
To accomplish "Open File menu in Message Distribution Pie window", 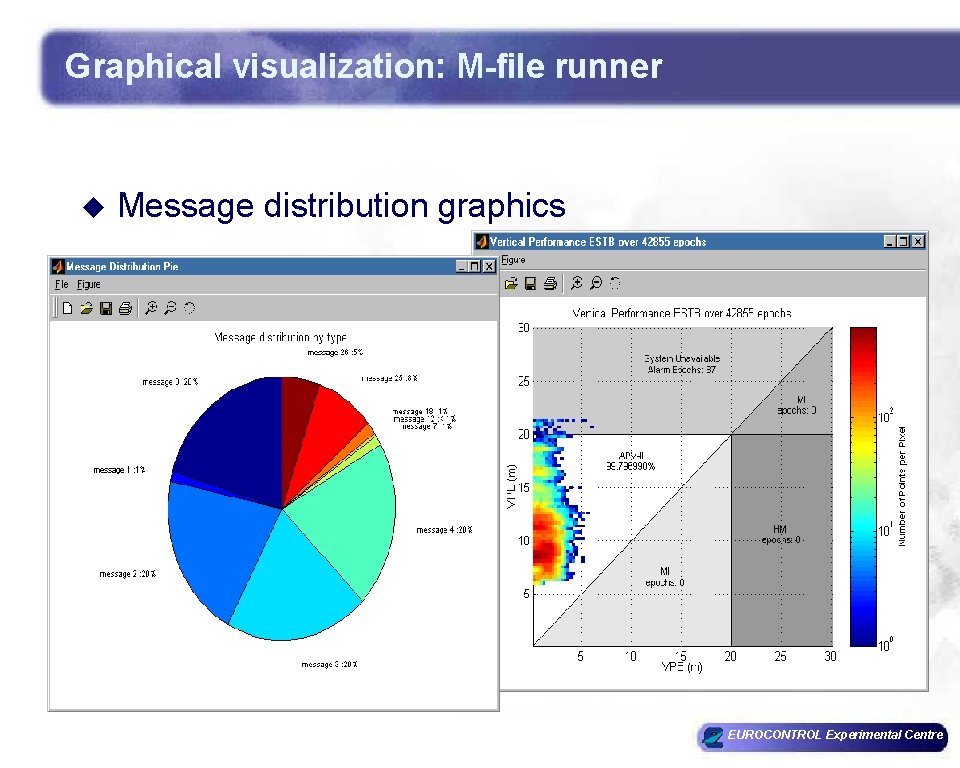I will tap(61, 284).
